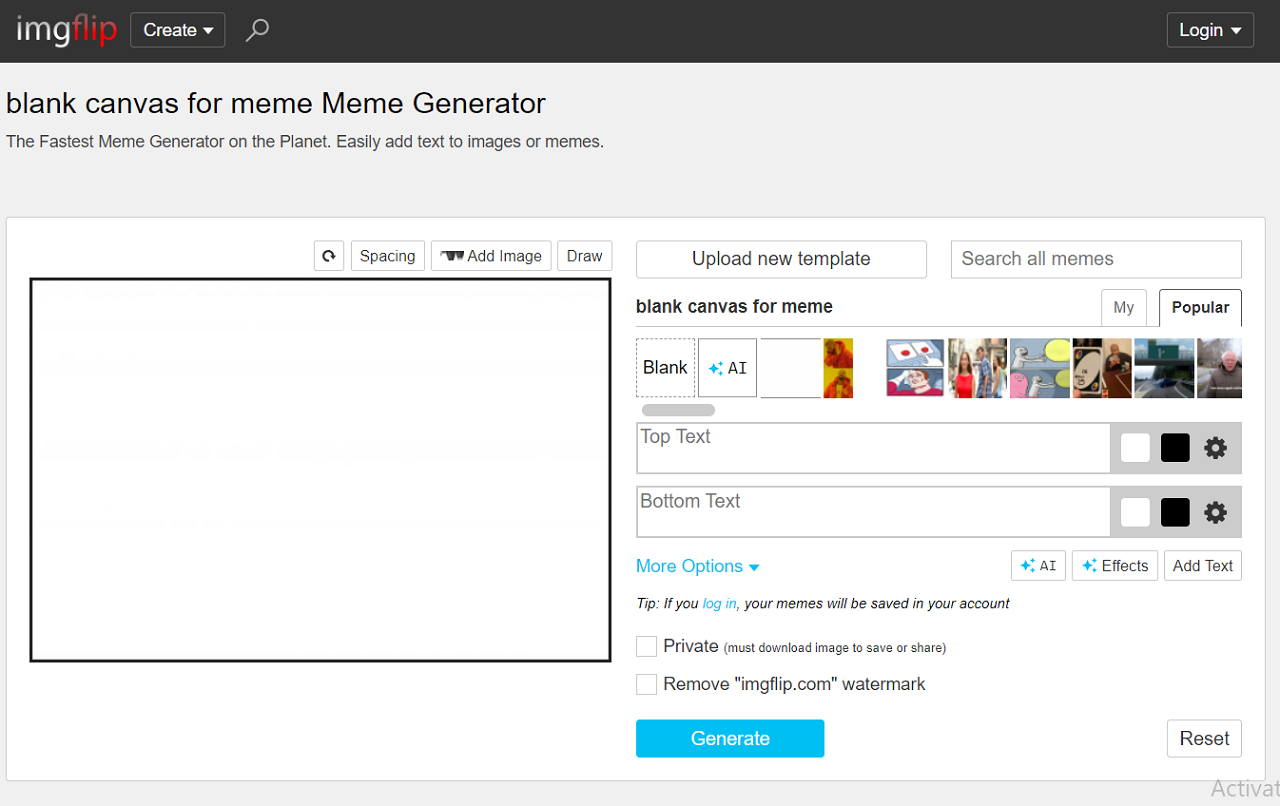The image size is (1280, 806).
Task: Check Remove imgflip.com watermark
Action: point(646,684)
